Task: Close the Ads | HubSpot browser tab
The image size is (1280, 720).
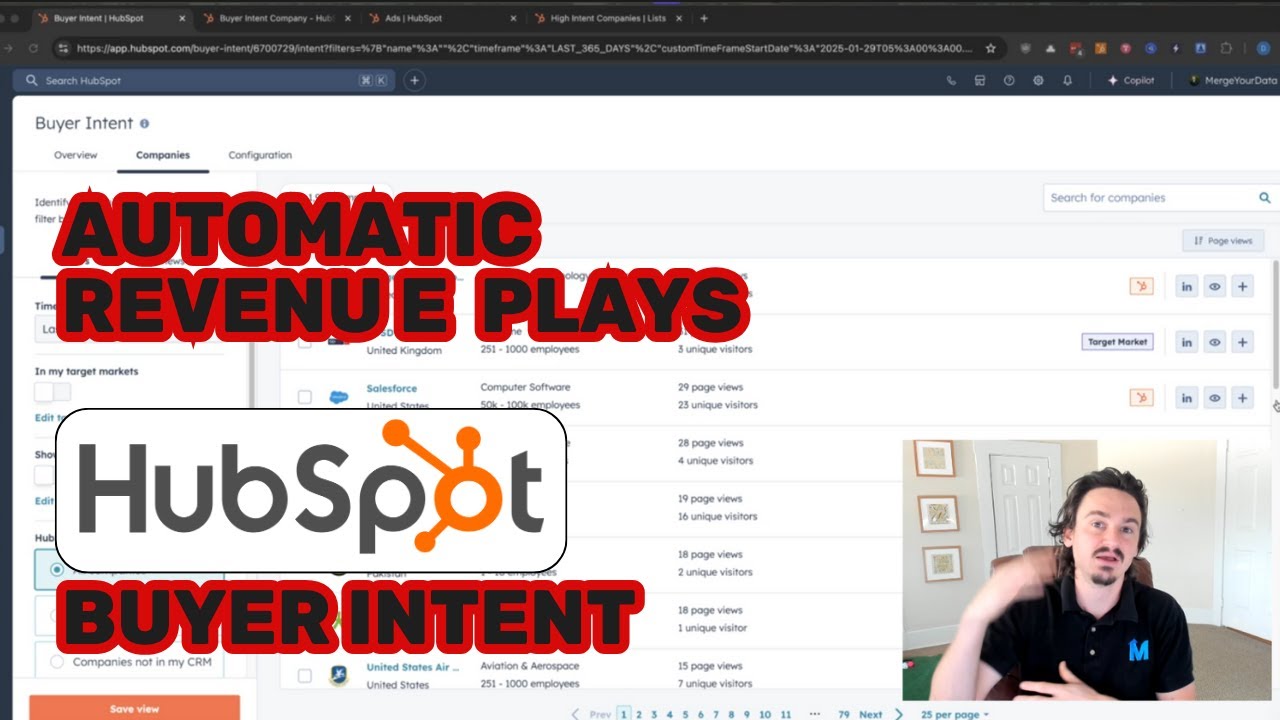Action: [x=513, y=18]
